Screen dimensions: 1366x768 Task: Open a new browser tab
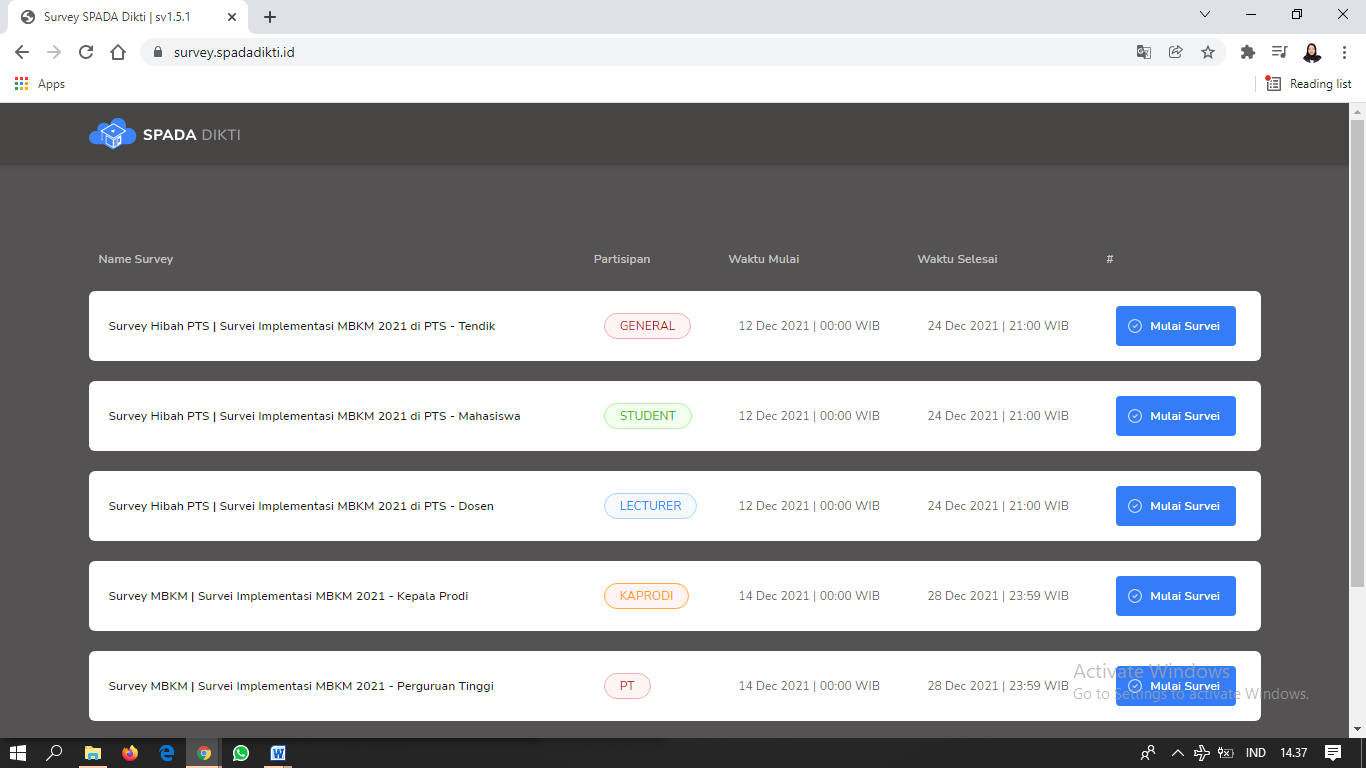coord(270,17)
